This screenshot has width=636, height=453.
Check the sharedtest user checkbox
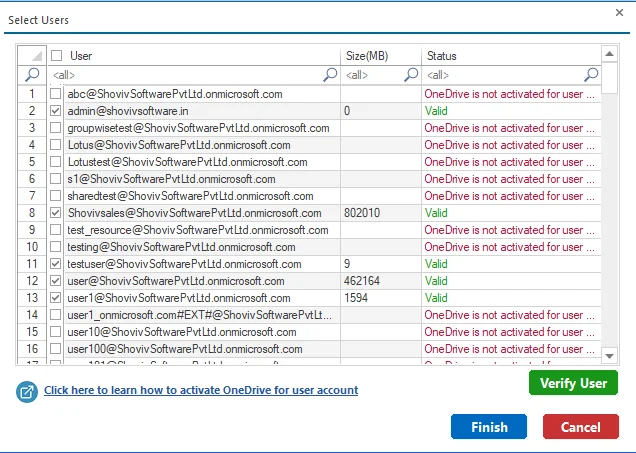click(56, 196)
